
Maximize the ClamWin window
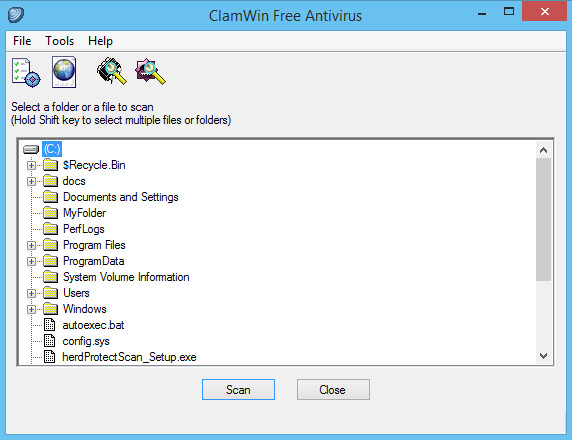coord(509,12)
